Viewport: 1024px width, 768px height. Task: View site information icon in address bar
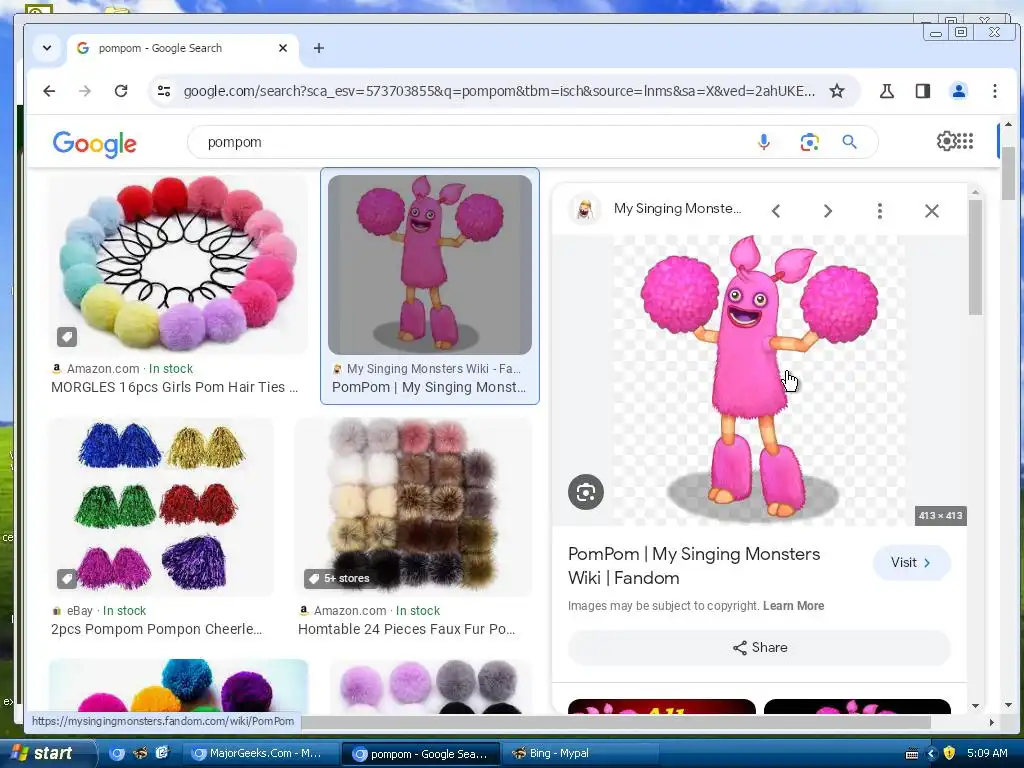click(164, 91)
